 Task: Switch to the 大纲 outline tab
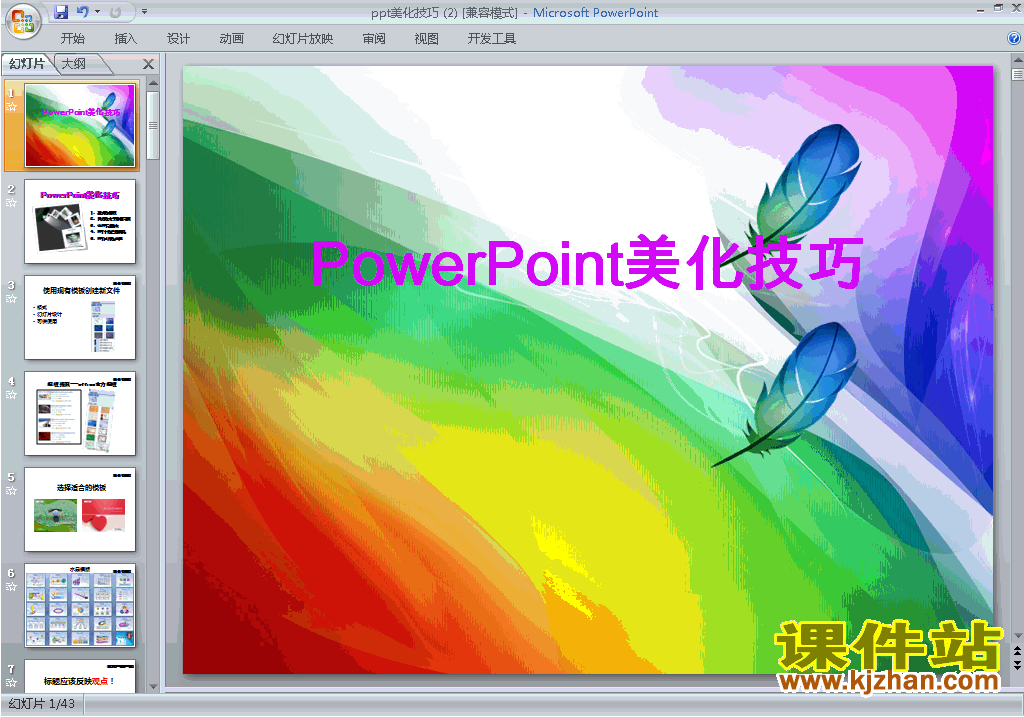click(74, 63)
